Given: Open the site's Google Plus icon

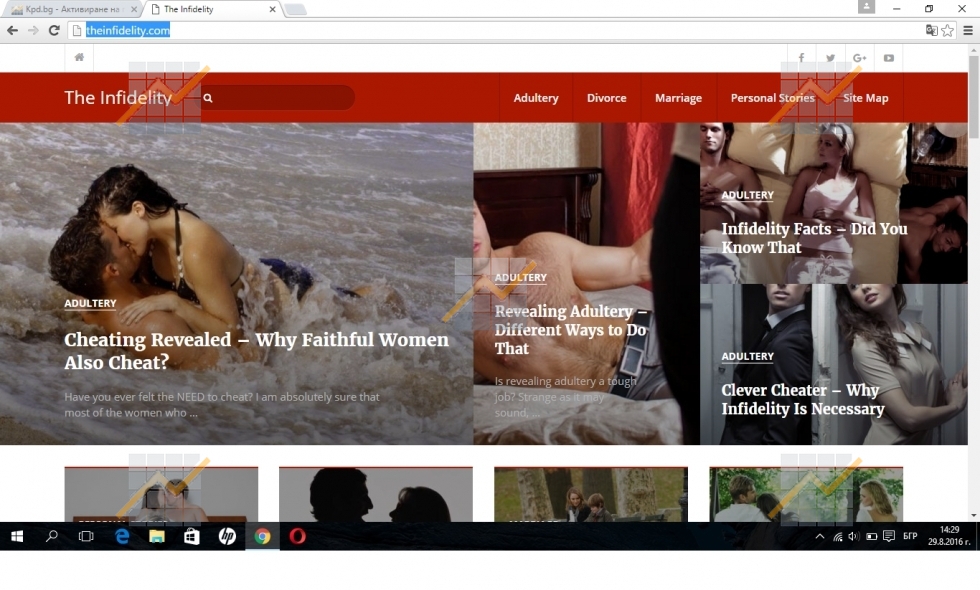Looking at the screenshot, I should (x=859, y=58).
